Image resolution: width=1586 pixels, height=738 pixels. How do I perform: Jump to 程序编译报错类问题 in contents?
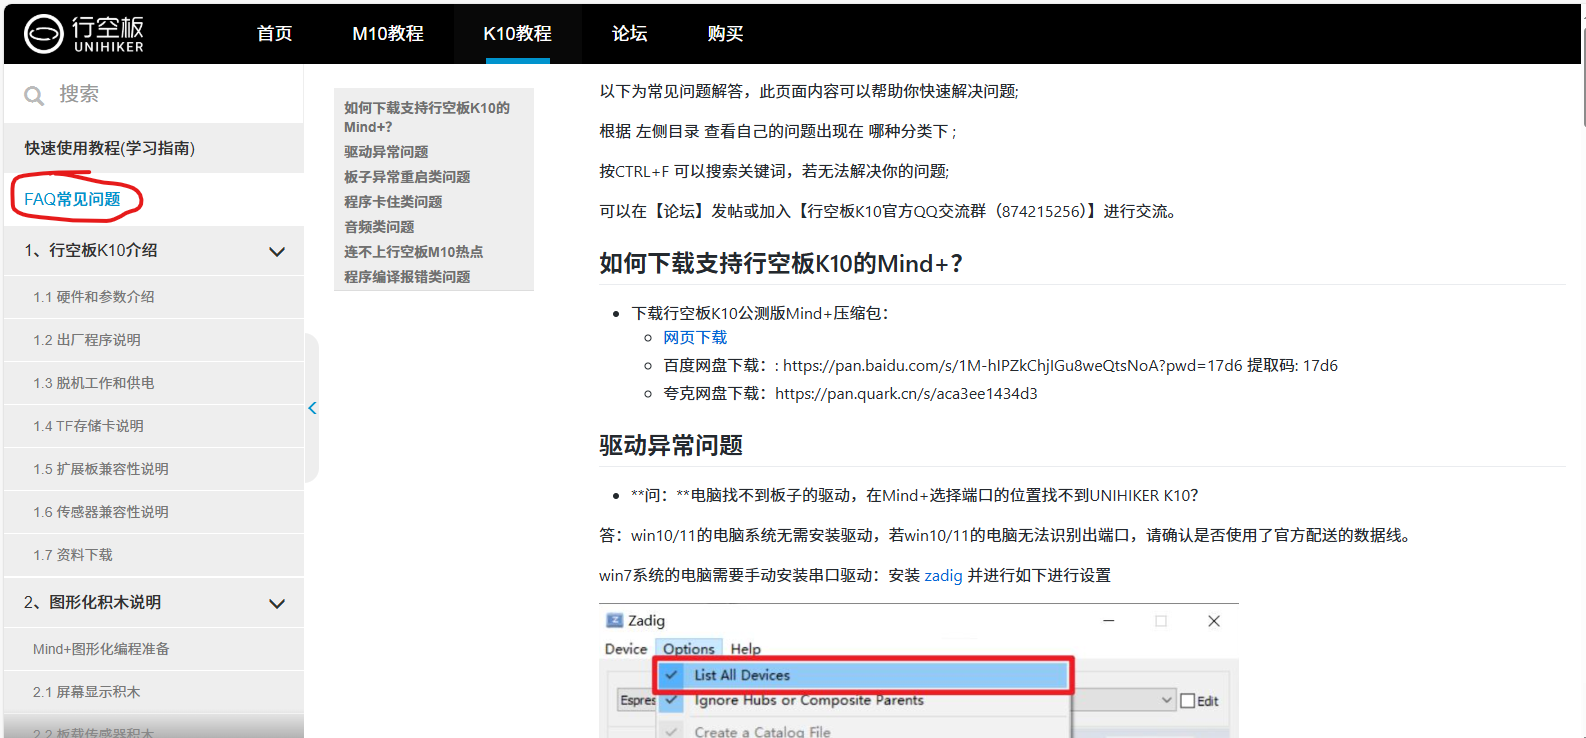pyautogui.click(x=407, y=277)
